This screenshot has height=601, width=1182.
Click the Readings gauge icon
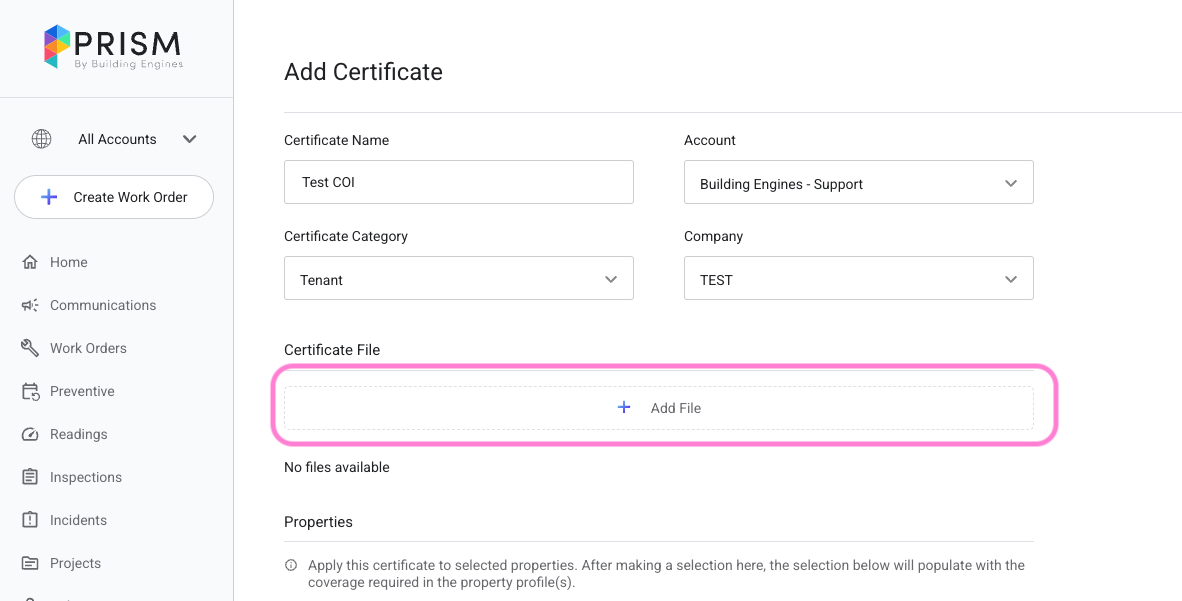pos(30,434)
